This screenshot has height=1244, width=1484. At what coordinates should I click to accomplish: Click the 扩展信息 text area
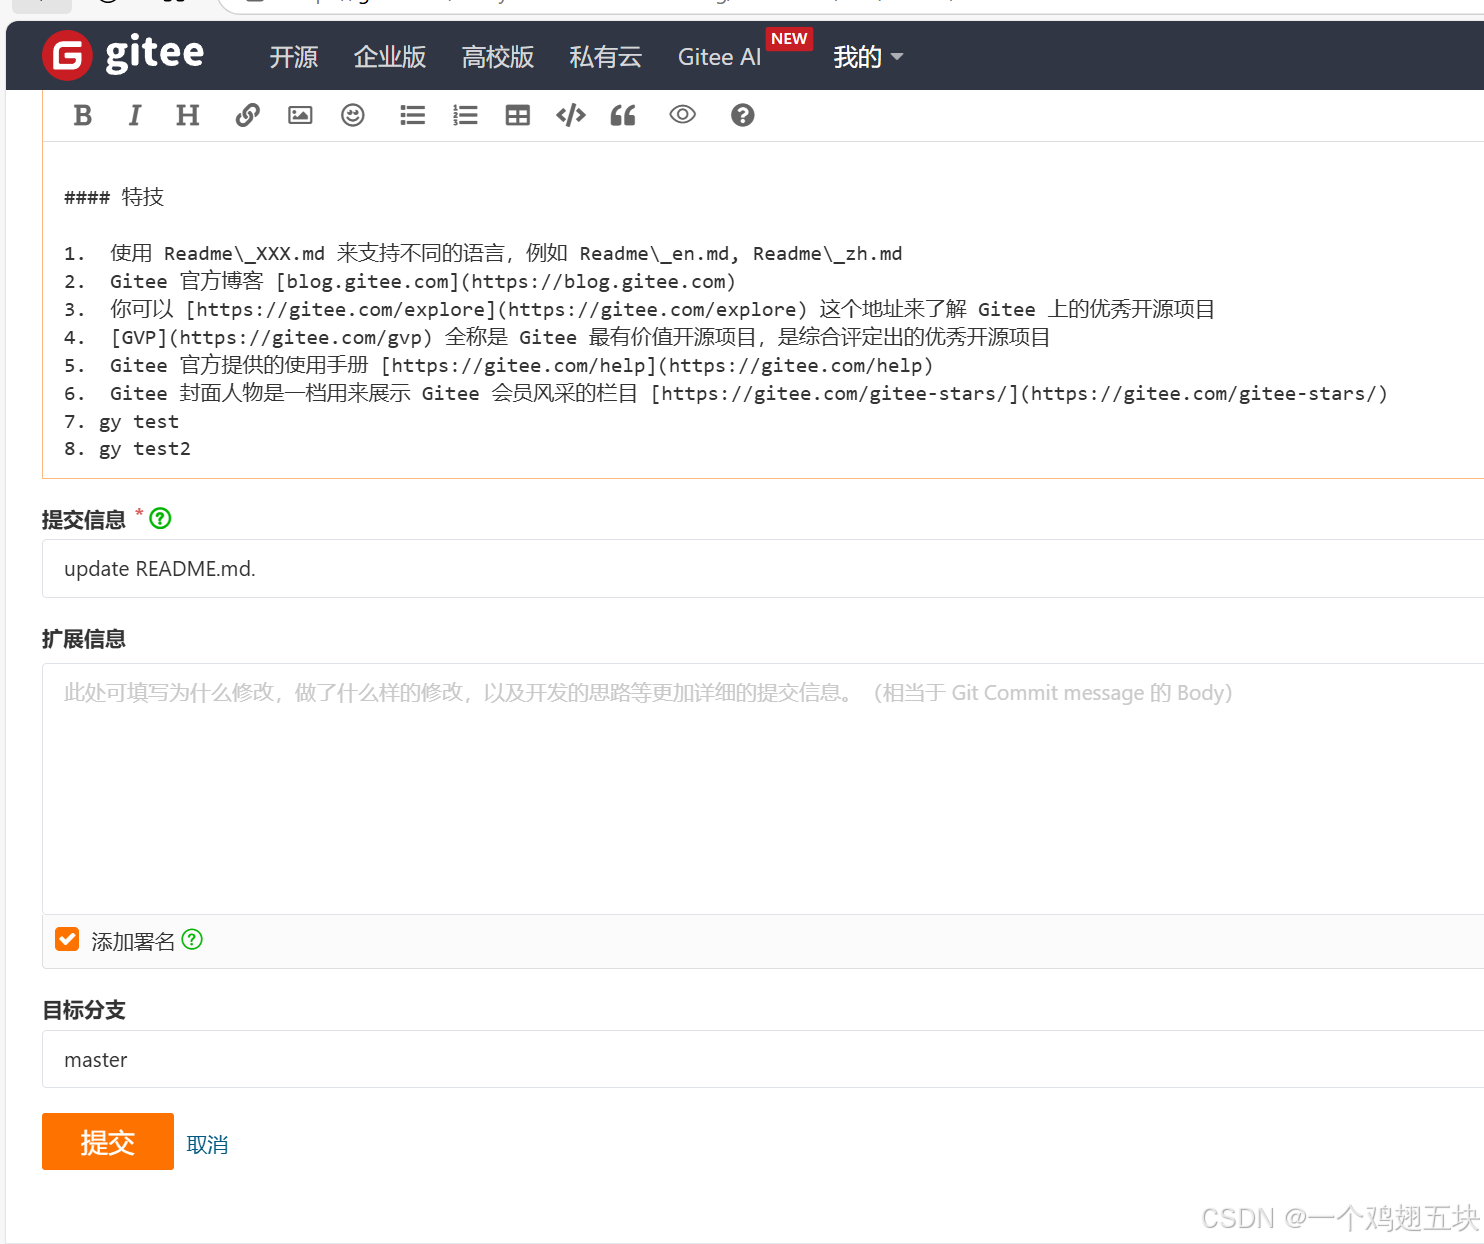[x=763, y=789]
